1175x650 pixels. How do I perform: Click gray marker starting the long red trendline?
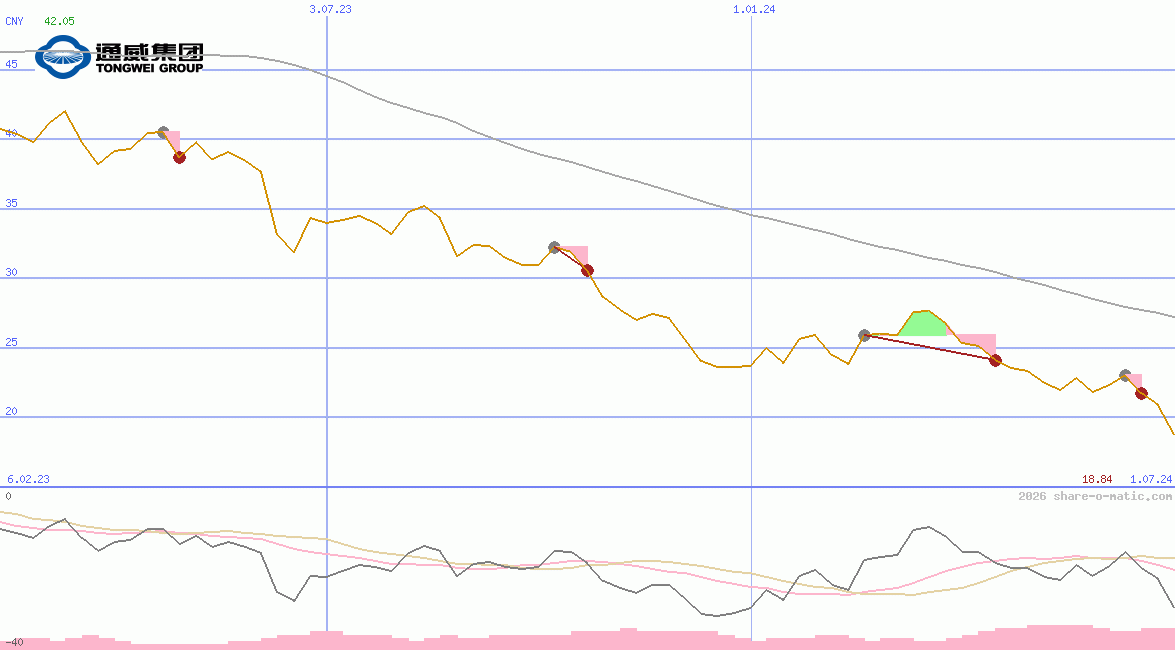point(864,335)
